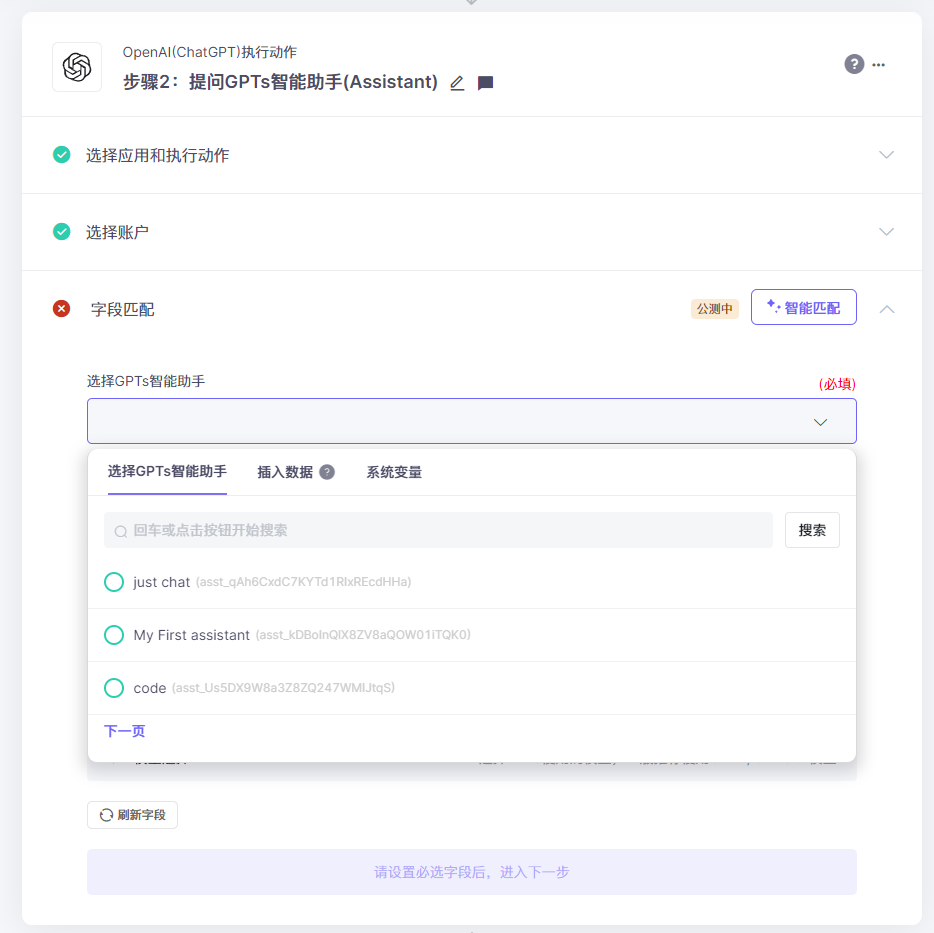Viewport: 934px width, 933px height.
Task: Select the 'My First assistant' radio button
Action: tap(114, 634)
